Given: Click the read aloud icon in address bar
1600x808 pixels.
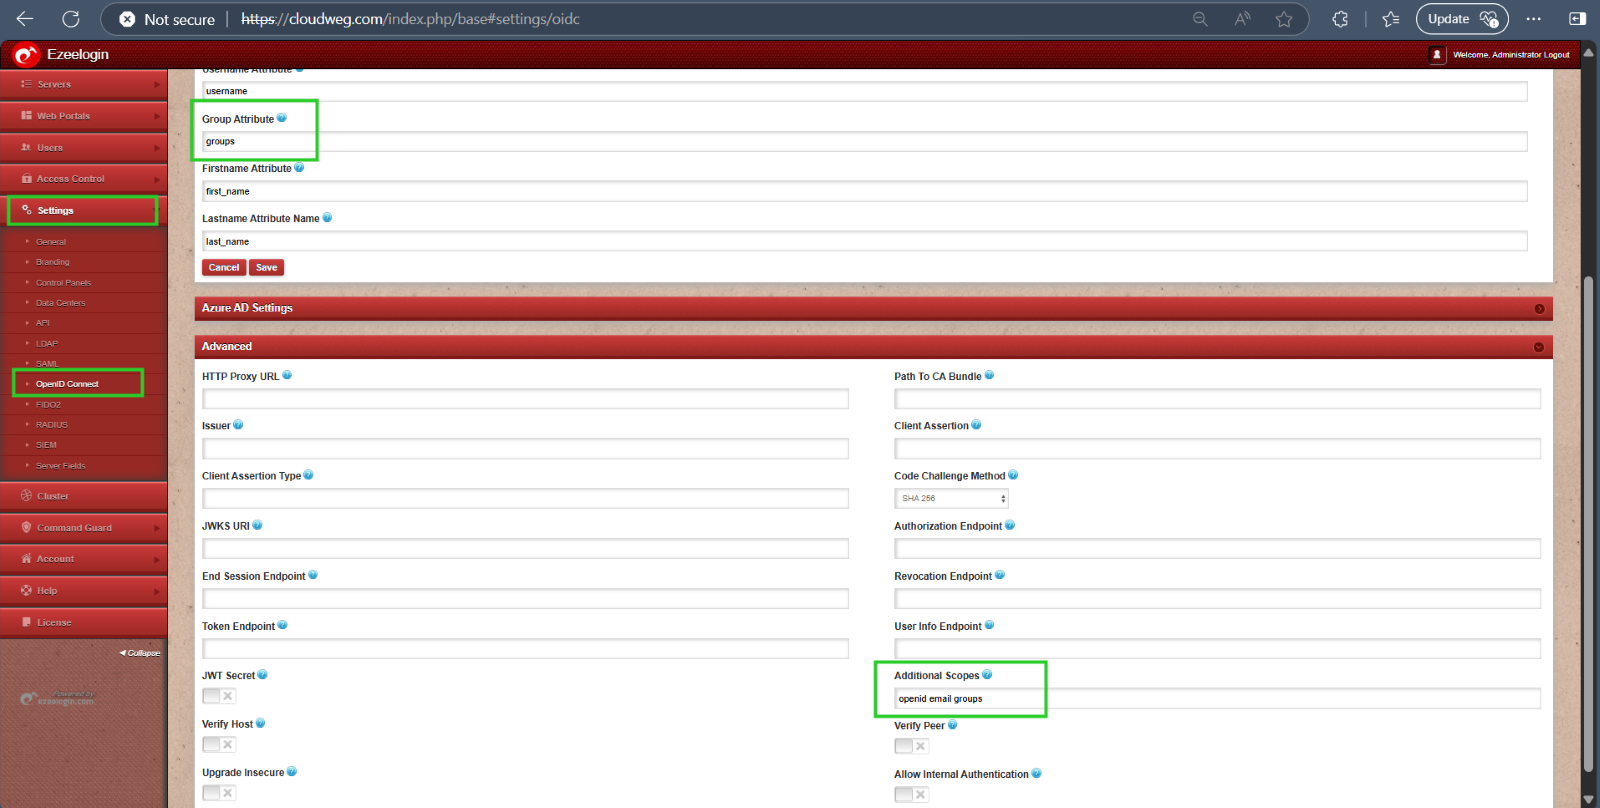Looking at the screenshot, I should (1242, 19).
